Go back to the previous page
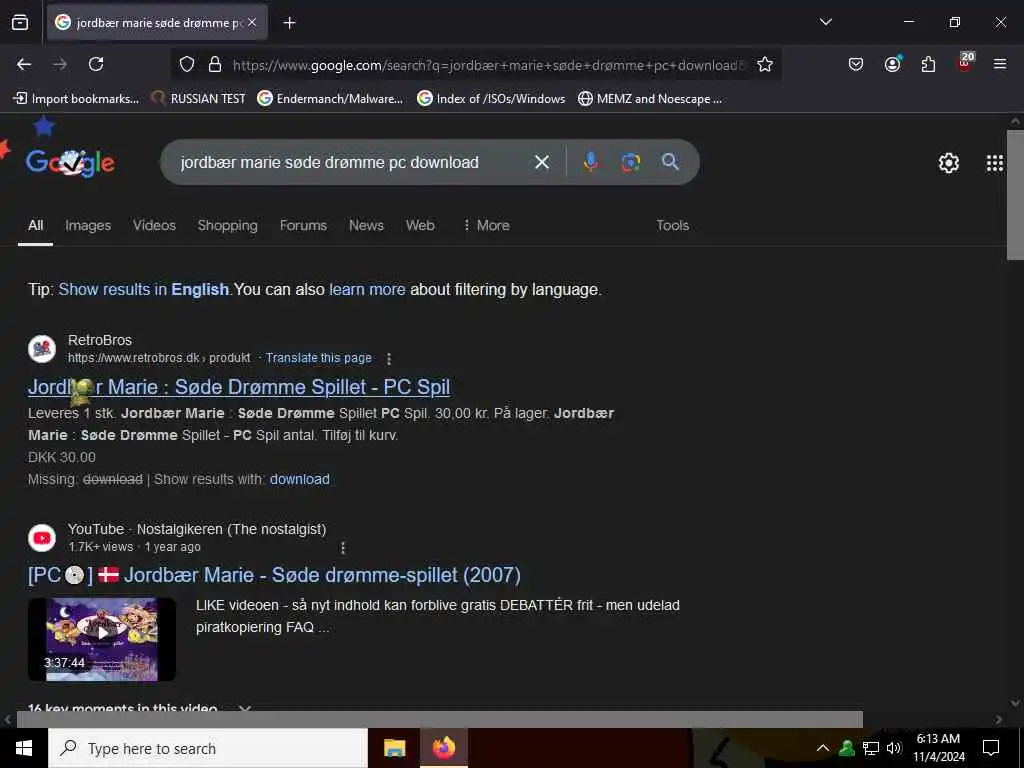1024x768 pixels. (24, 64)
